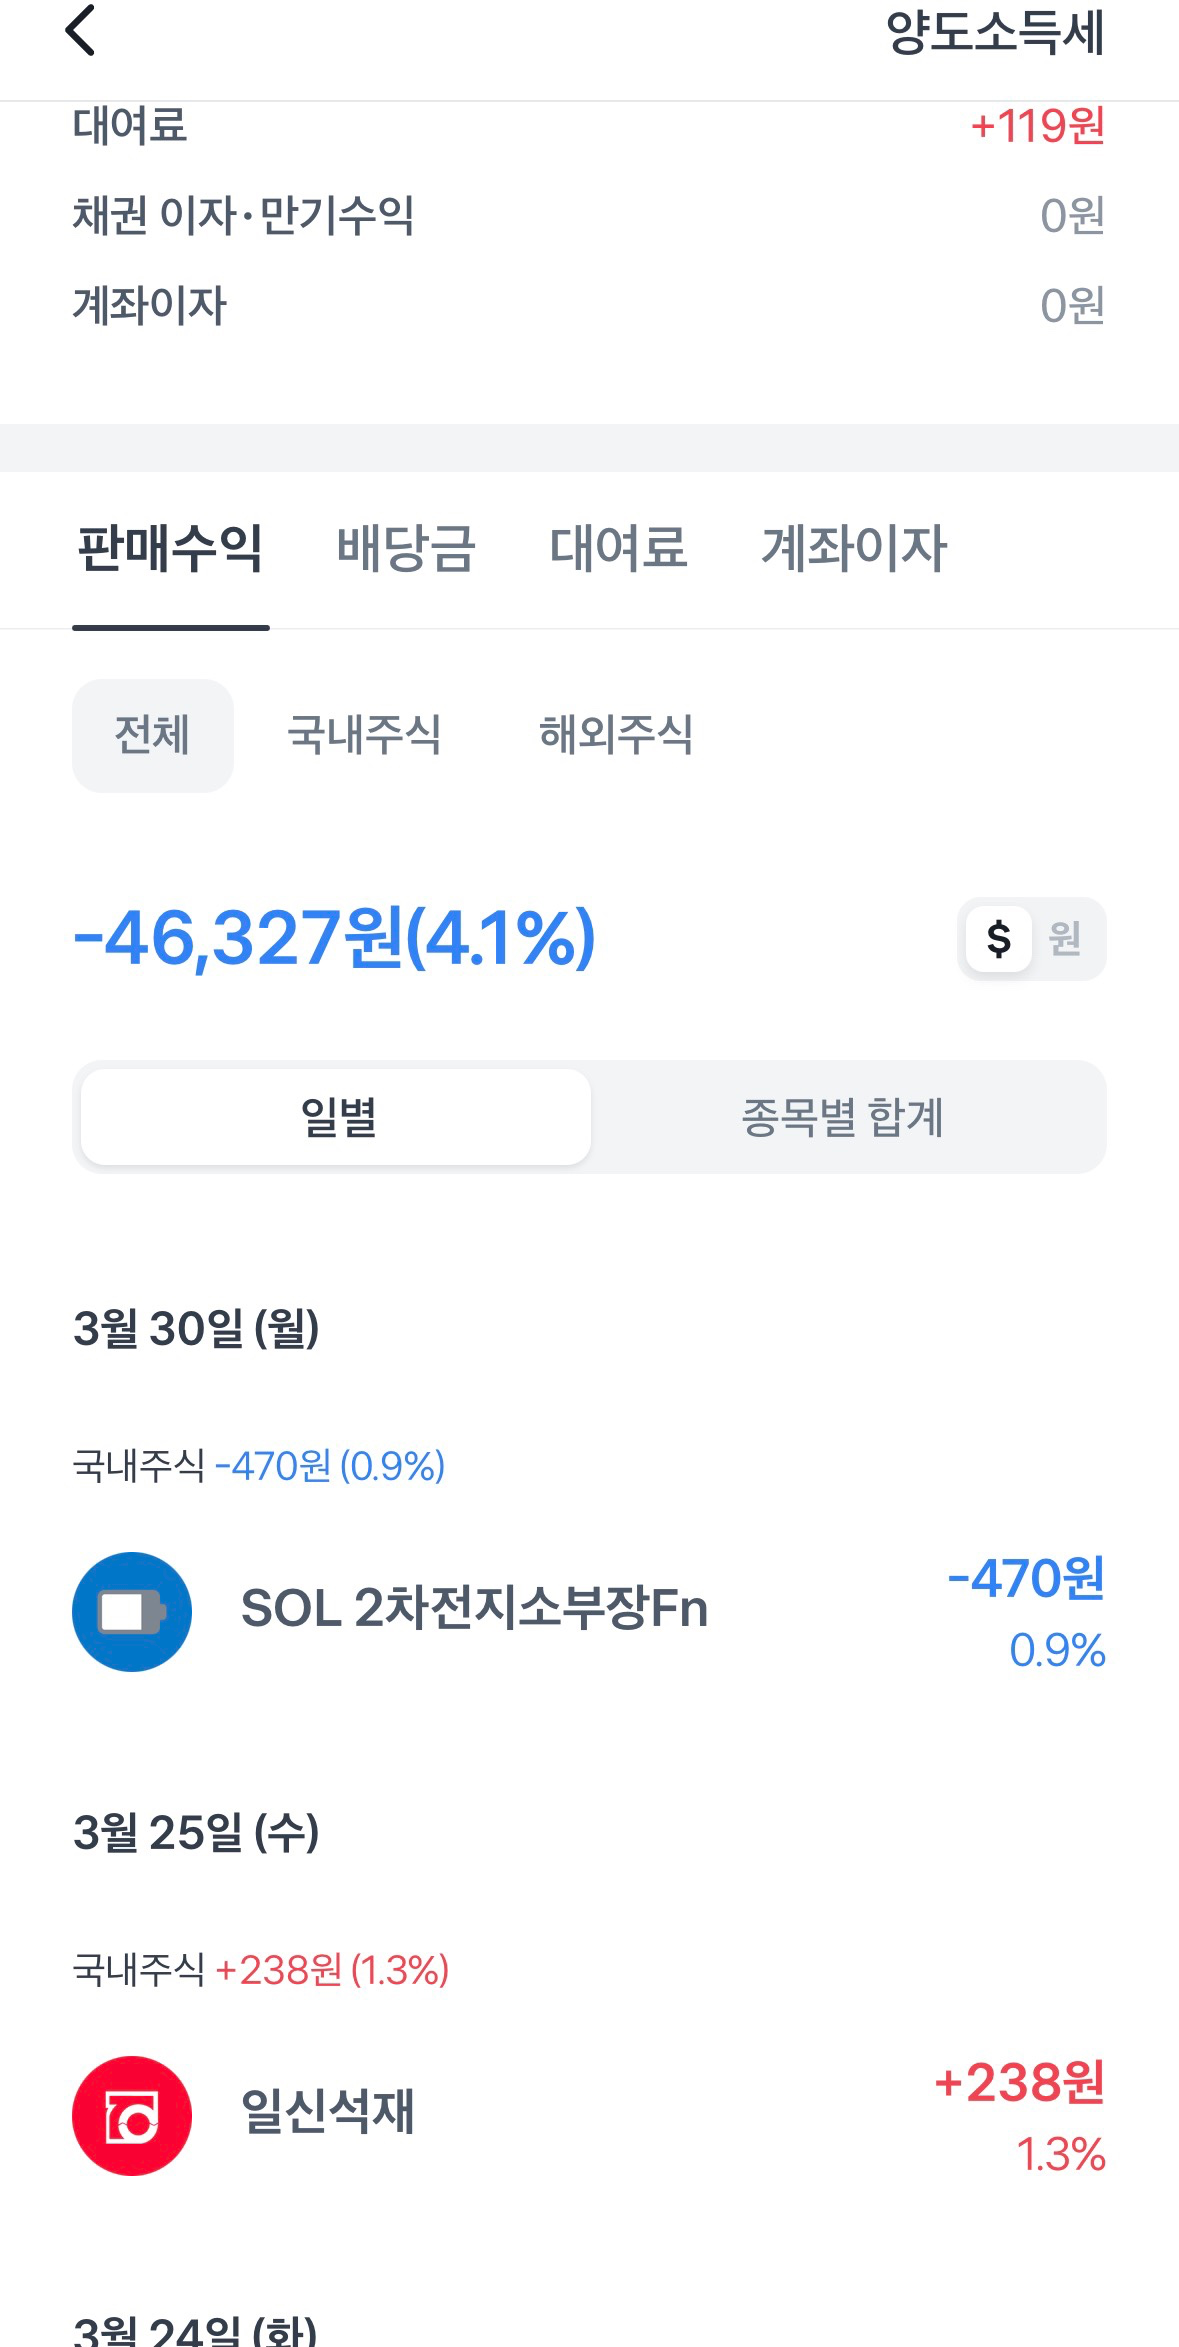1179x2347 pixels.
Task: Tap the SOL 2차전지소부장Fn battery icon
Action: [x=132, y=1611]
